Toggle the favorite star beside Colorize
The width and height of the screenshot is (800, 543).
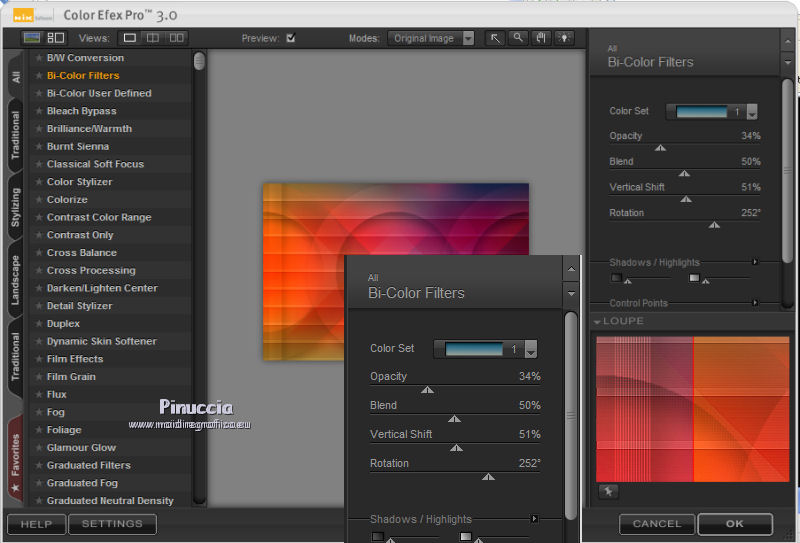click(38, 200)
